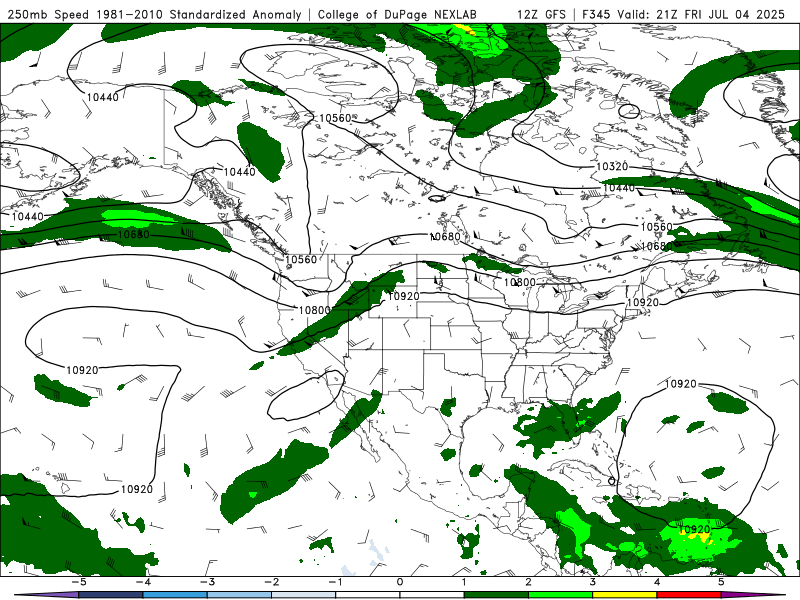Viewport: 800px width, 600px height.
Task: Click the 'College of DuPage NEXLAB' text
Action: (397, 14)
